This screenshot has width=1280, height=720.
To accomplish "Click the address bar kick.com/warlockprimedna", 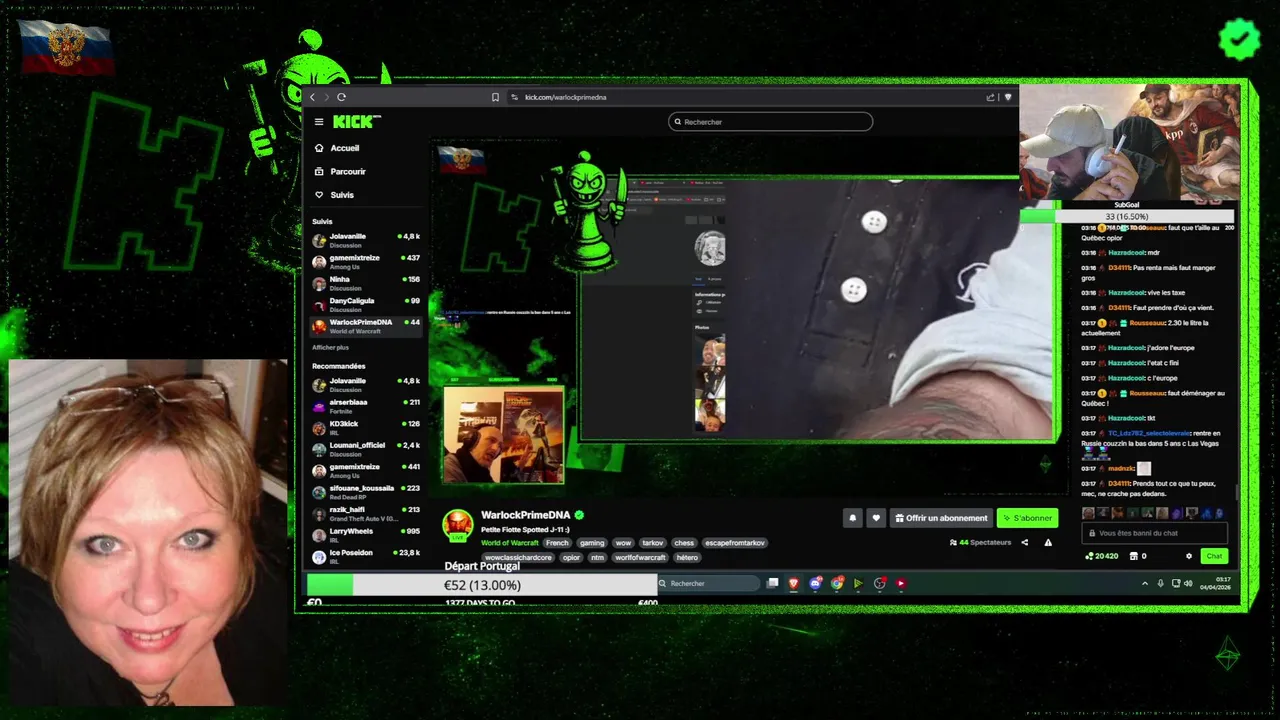I will [565, 97].
